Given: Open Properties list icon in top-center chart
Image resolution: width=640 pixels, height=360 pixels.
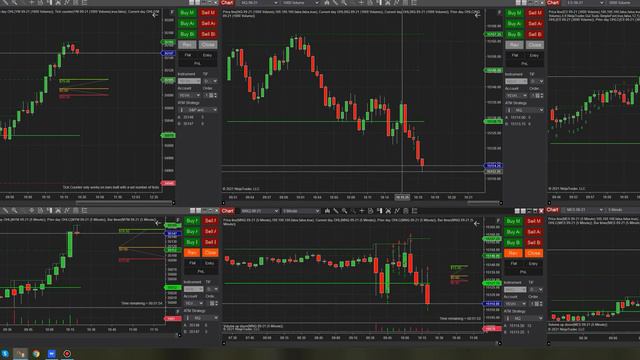Looking at the screenshot, I should 414,2.
